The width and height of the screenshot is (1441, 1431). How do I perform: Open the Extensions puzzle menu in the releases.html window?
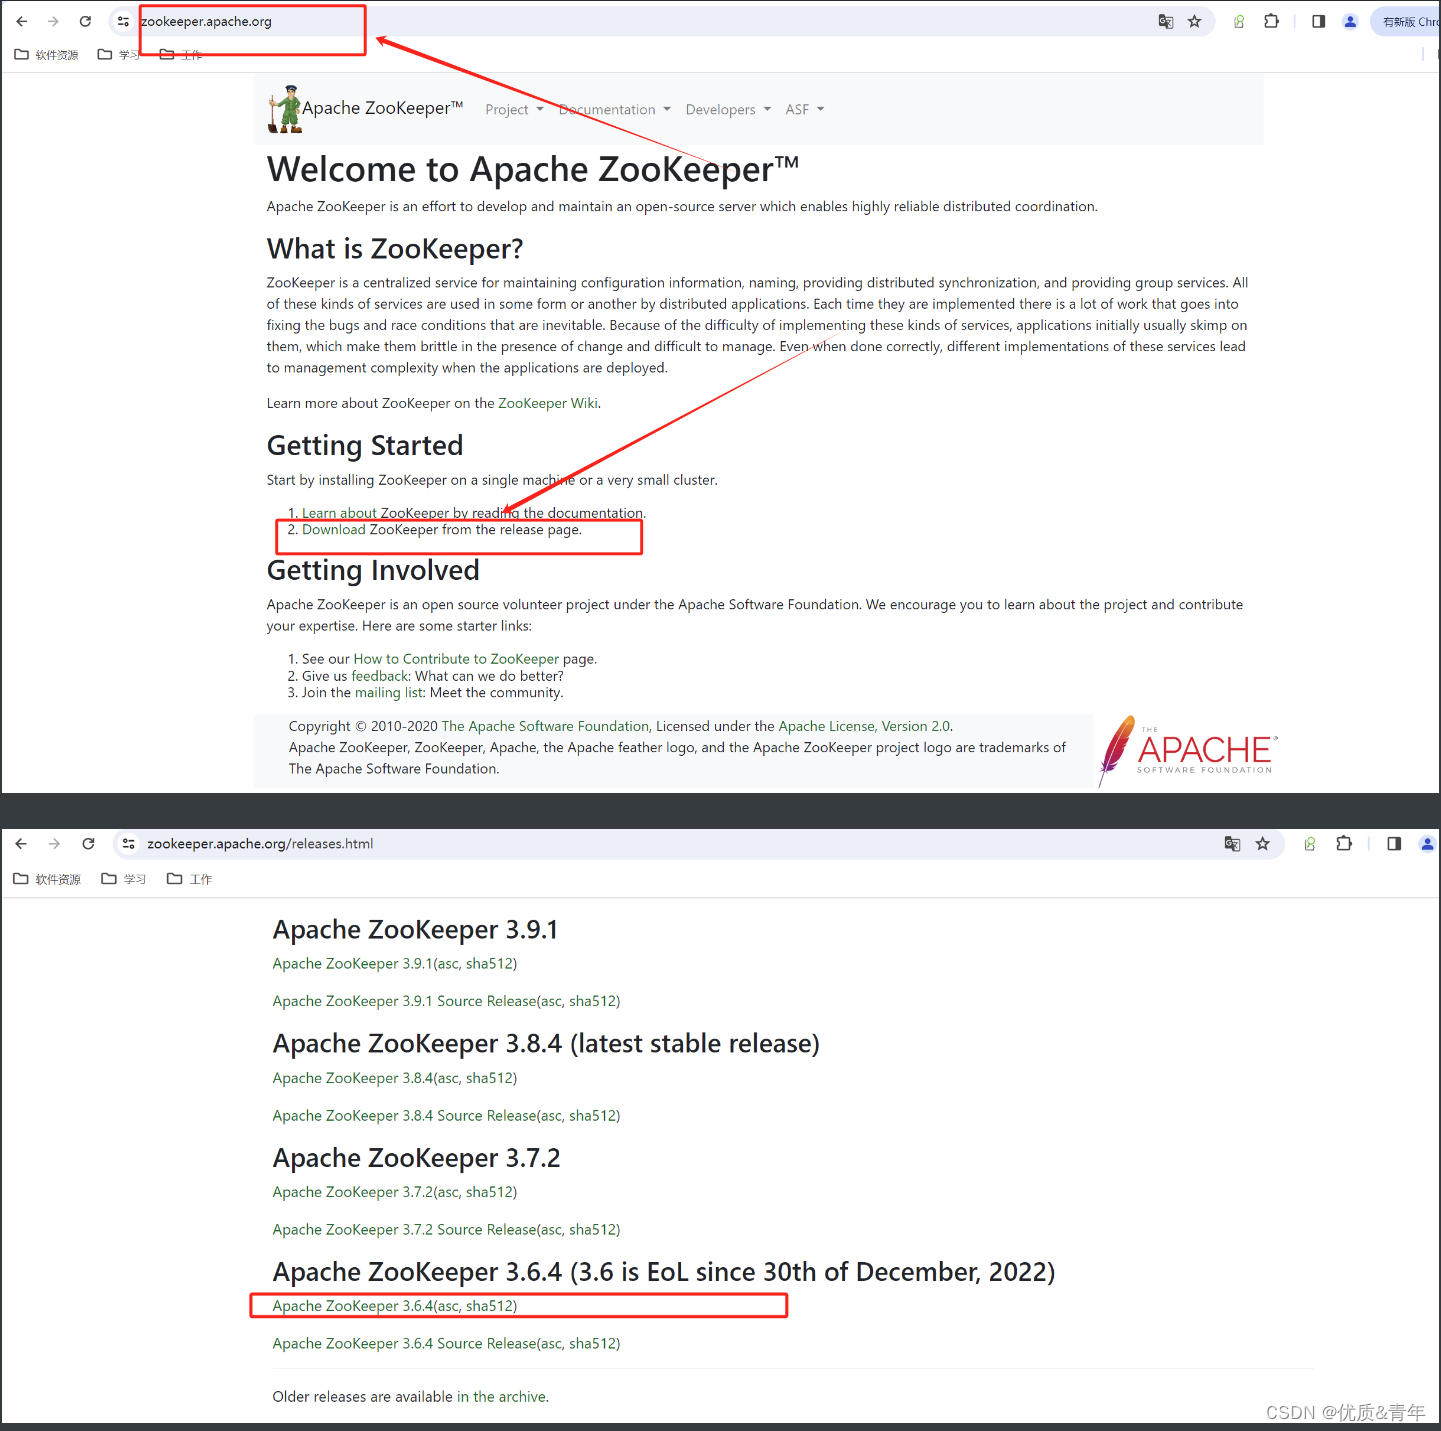coord(1344,844)
